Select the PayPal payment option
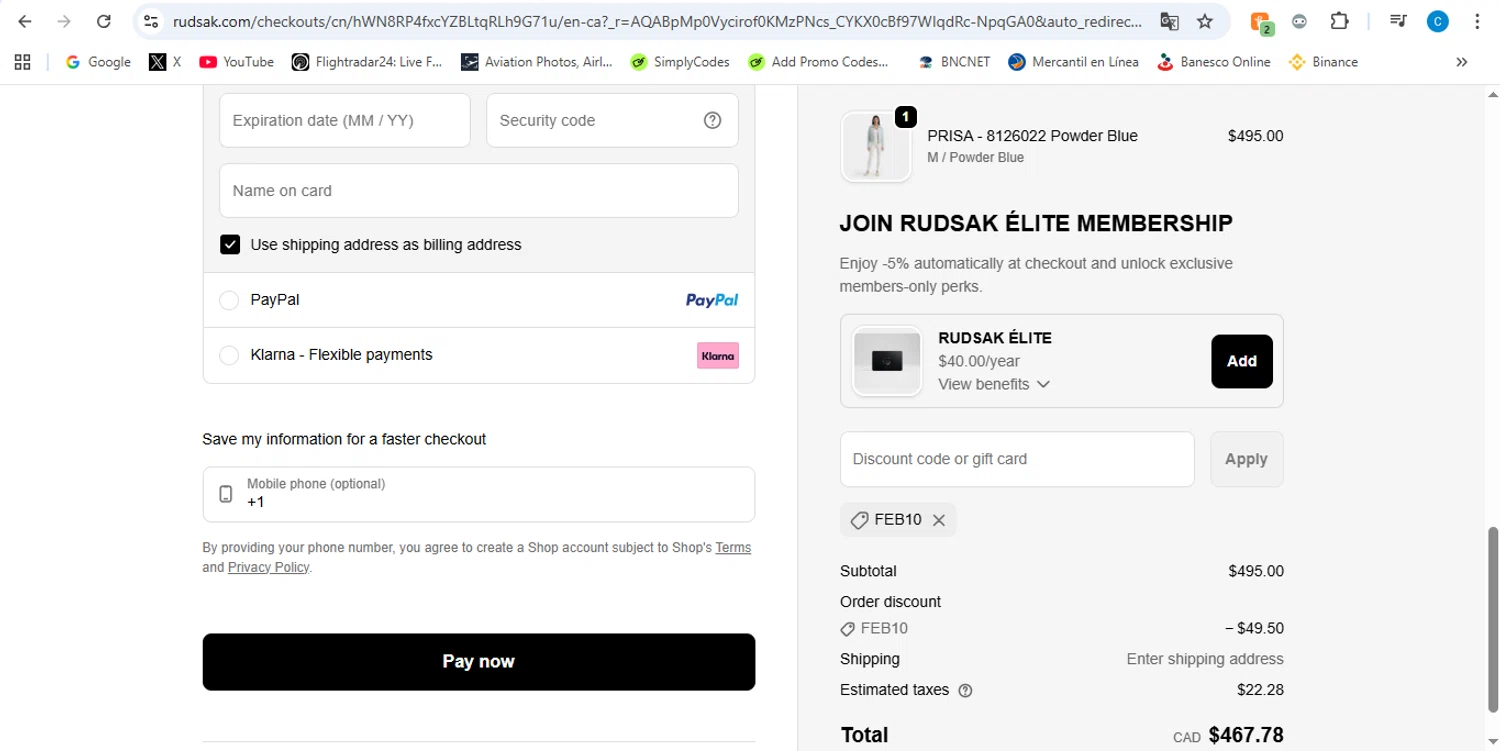The height and width of the screenshot is (751, 1500). coord(229,300)
